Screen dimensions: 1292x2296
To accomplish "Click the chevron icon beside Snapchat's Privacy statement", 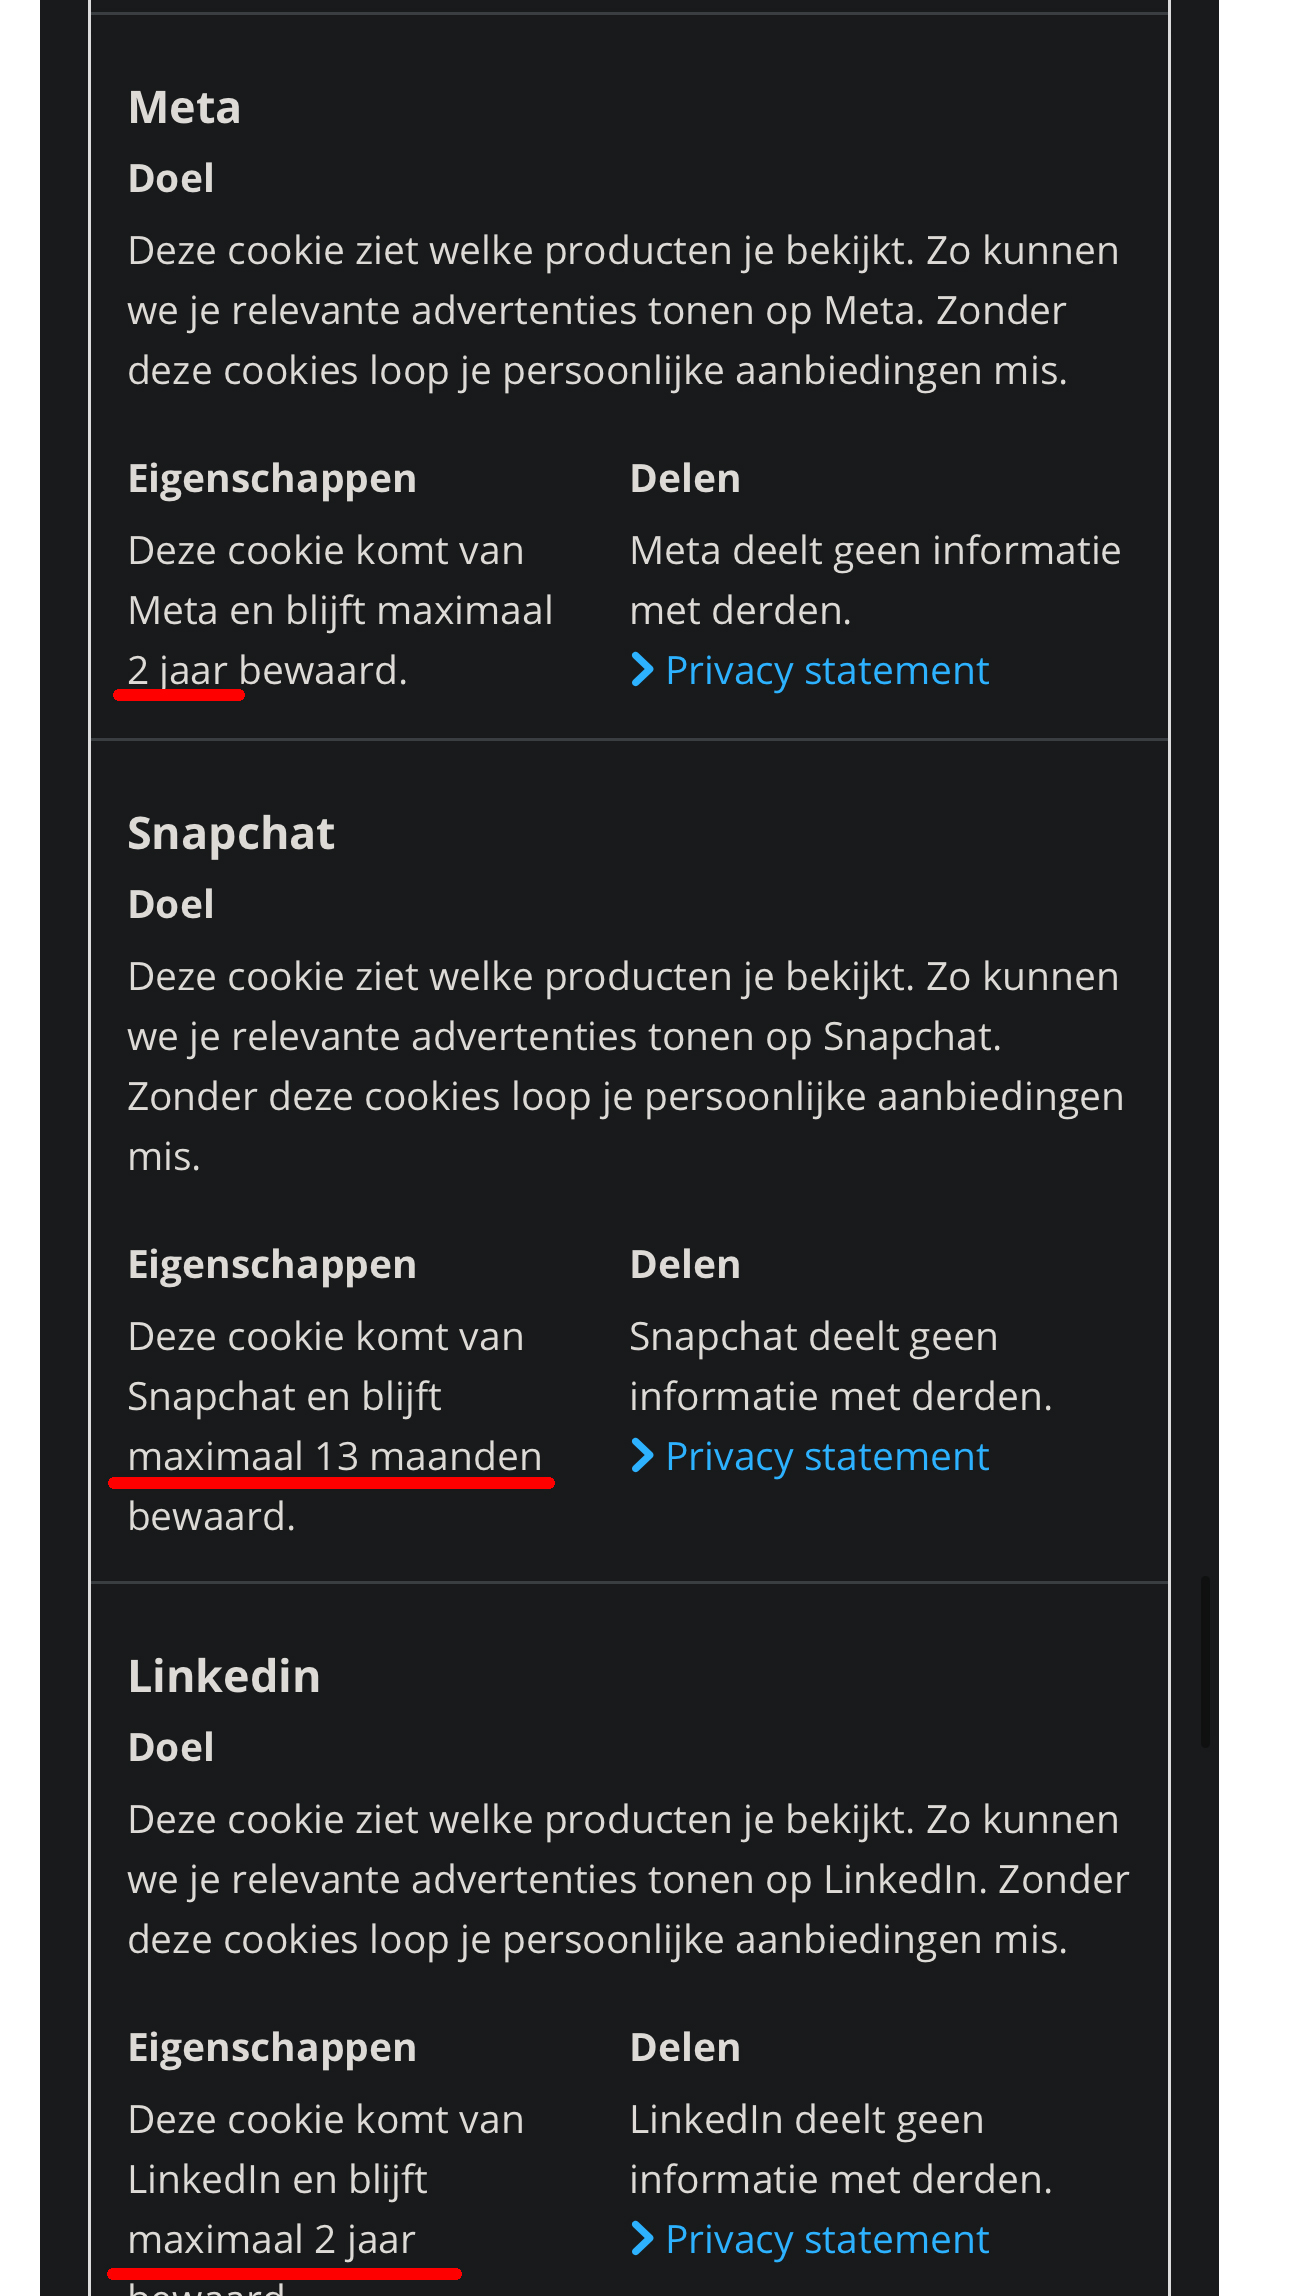I will pyautogui.click(x=643, y=1456).
